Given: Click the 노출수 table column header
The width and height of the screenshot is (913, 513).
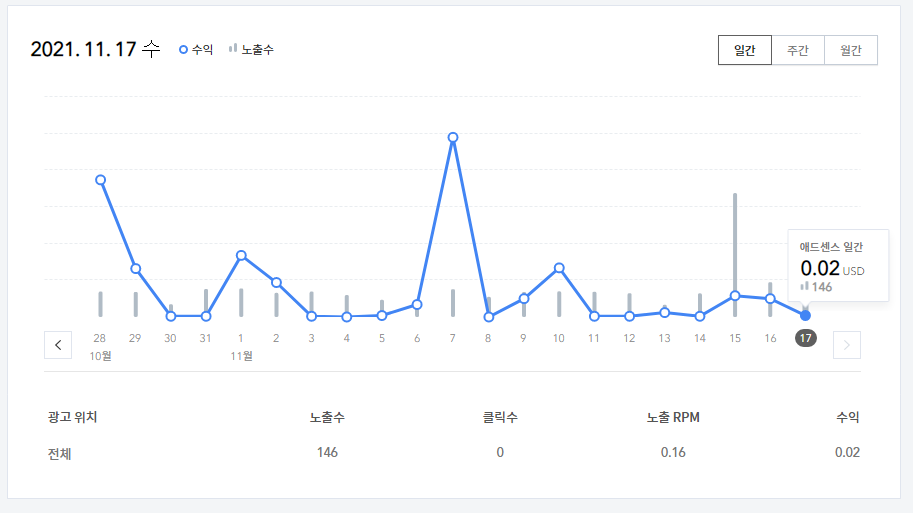Looking at the screenshot, I should (327, 418).
